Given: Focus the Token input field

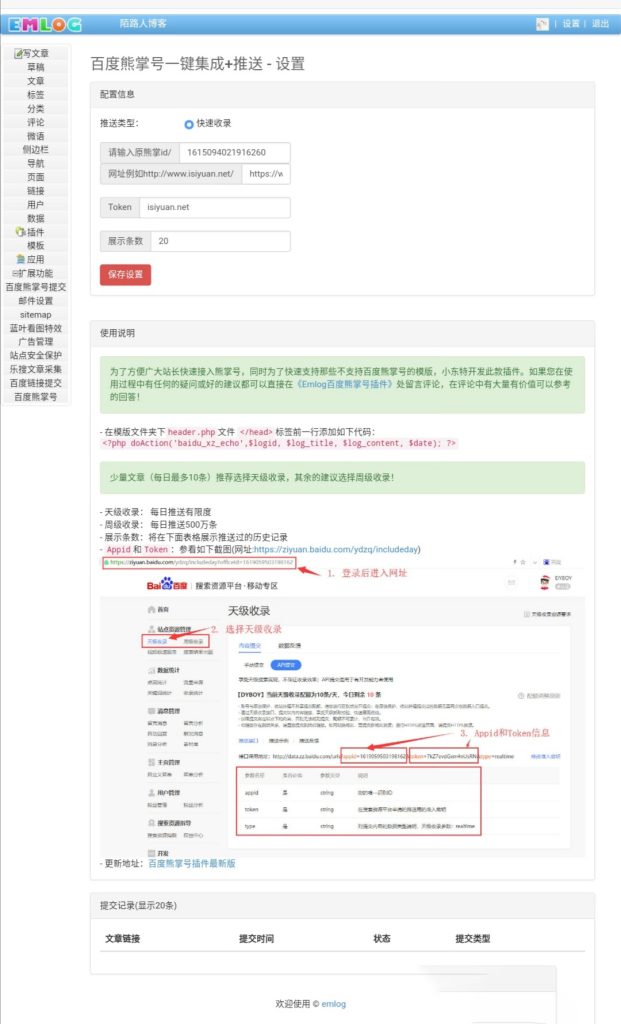Looking at the screenshot, I should click(214, 207).
